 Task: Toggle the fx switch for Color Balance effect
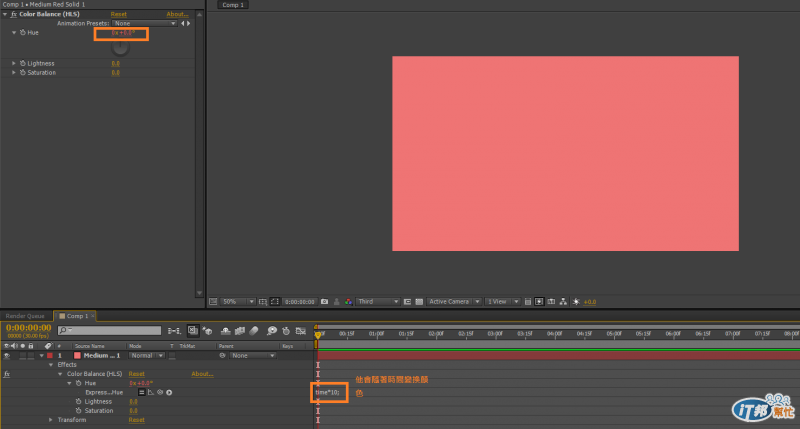pos(7,374)
